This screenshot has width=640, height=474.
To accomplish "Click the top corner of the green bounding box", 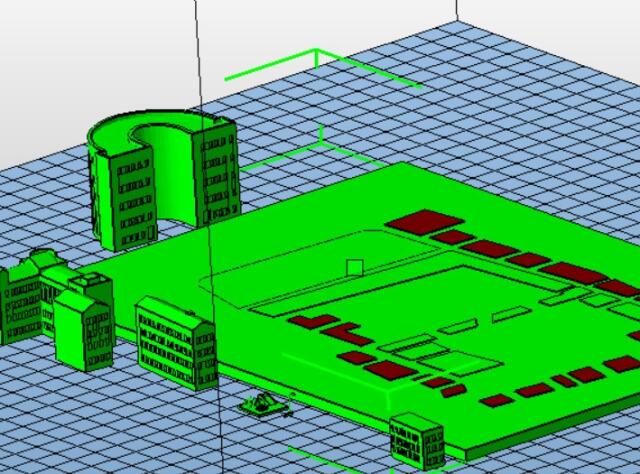I will [x=318, y=50].
